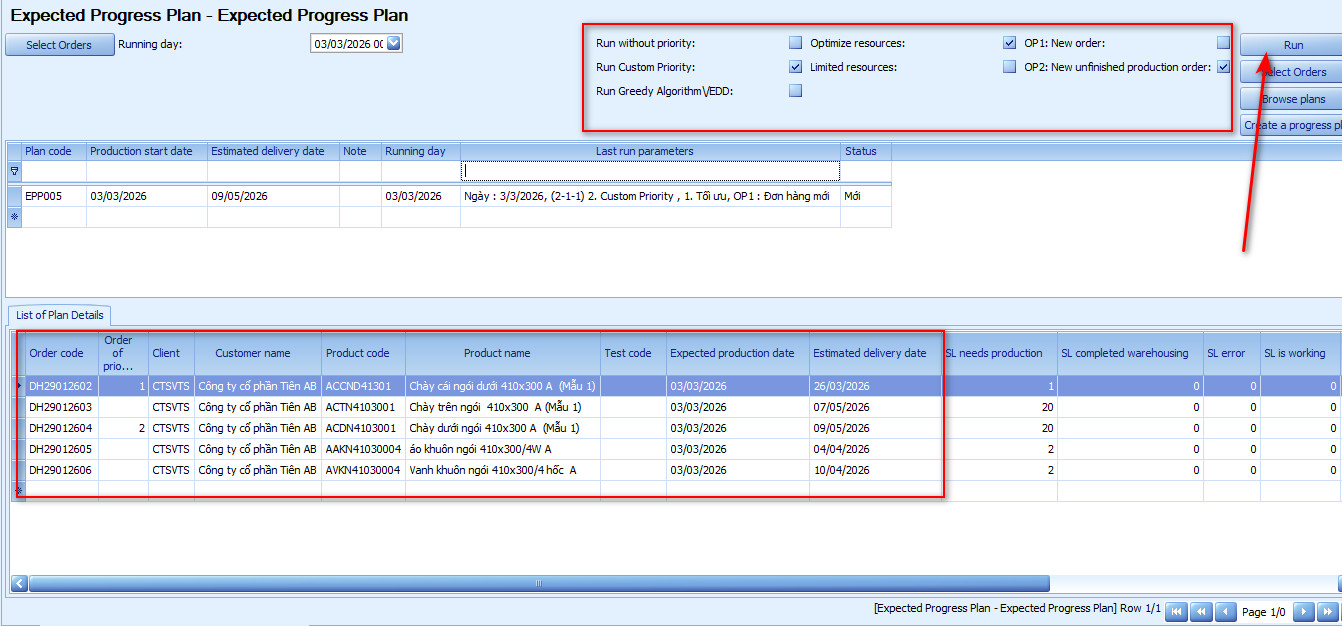This screenshot has width=1342, height=626.
Task: Toggle the Limited resources checkbox
Action: (1009, 67)
